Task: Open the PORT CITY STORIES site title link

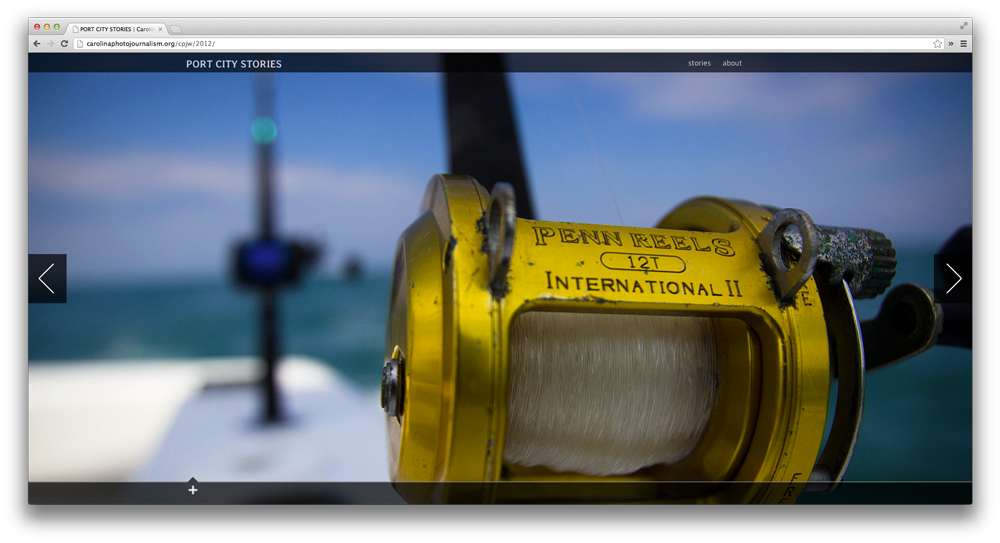Action: (x=233, y=64)
